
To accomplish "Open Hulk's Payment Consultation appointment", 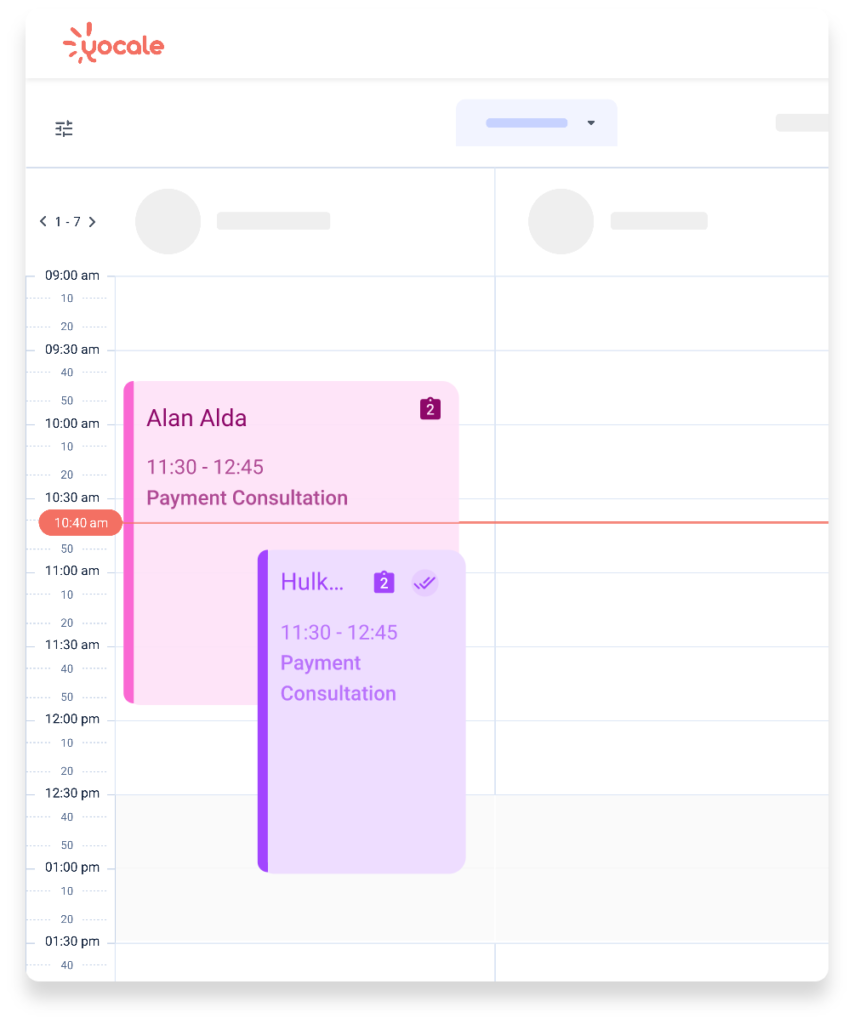I will 362,712.
